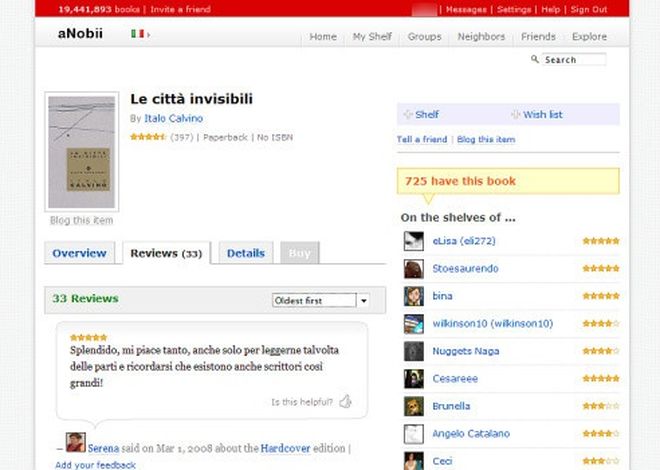Open the Buy tab
The image size is (660, 470).
tap(300, 253)
